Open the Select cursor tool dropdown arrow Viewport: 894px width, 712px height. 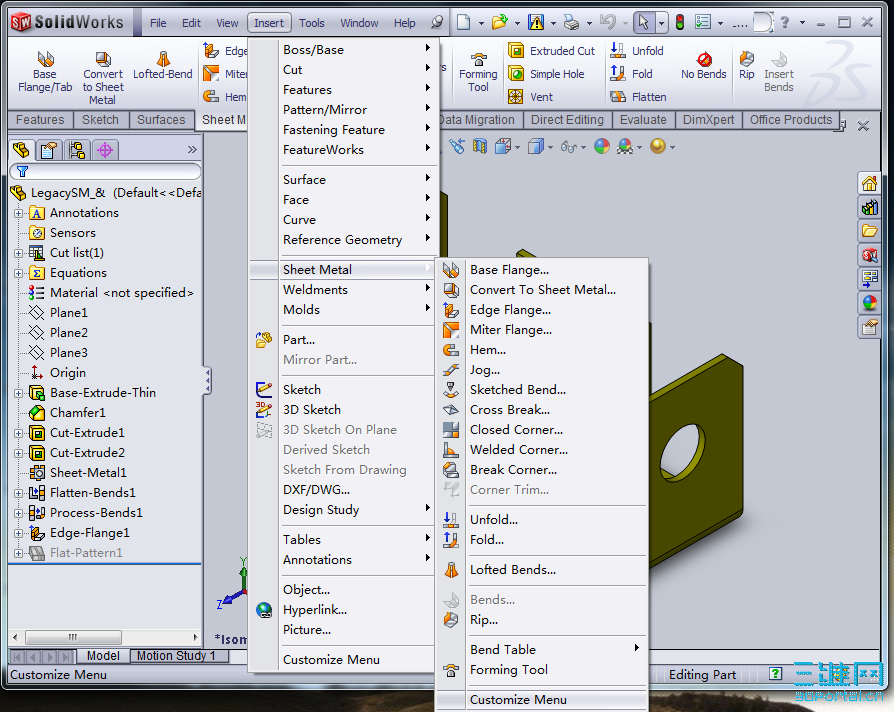click(x=661, y=23)
